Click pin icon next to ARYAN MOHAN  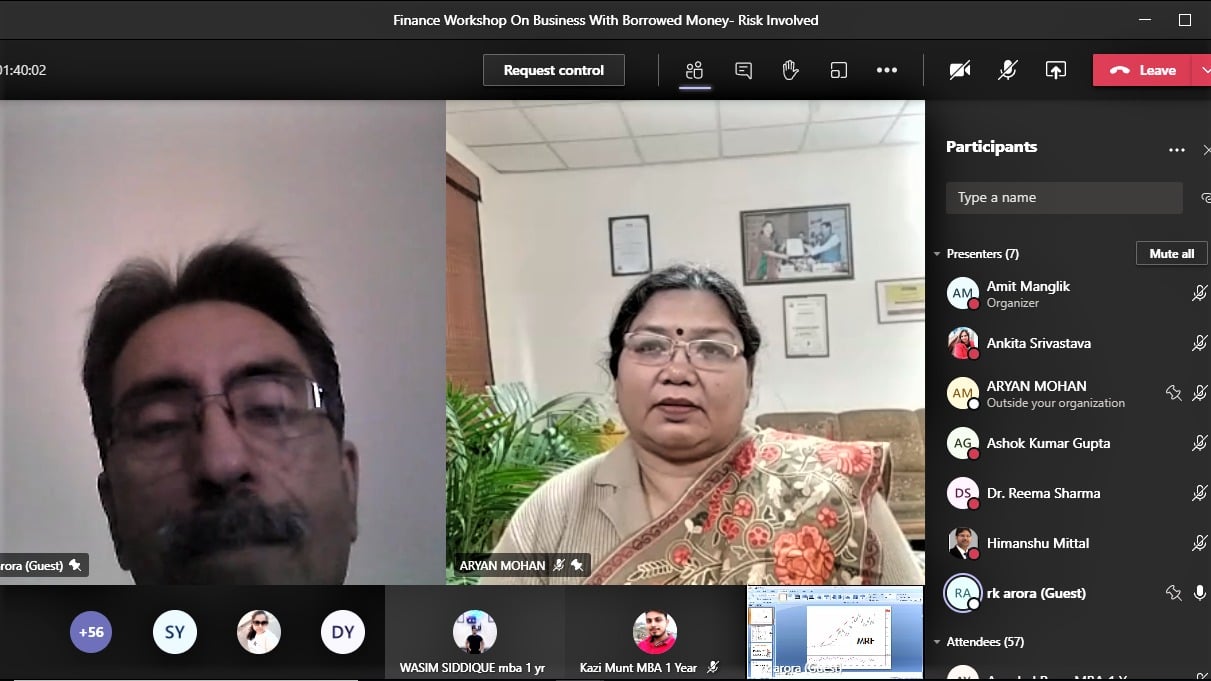click(1174, 393)
